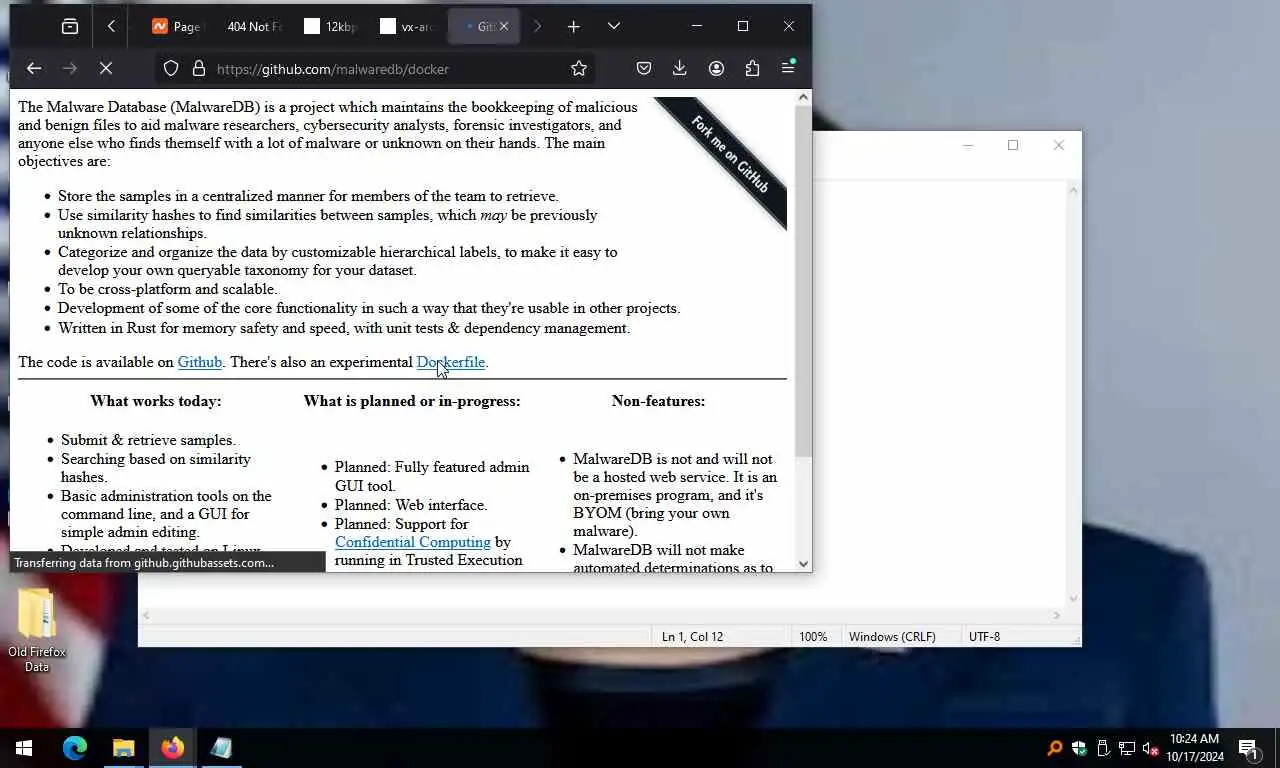Close the active GitHub tab
Image resolution: width=1280 pixels, height=768 pixels.
[x=504, y=27]
